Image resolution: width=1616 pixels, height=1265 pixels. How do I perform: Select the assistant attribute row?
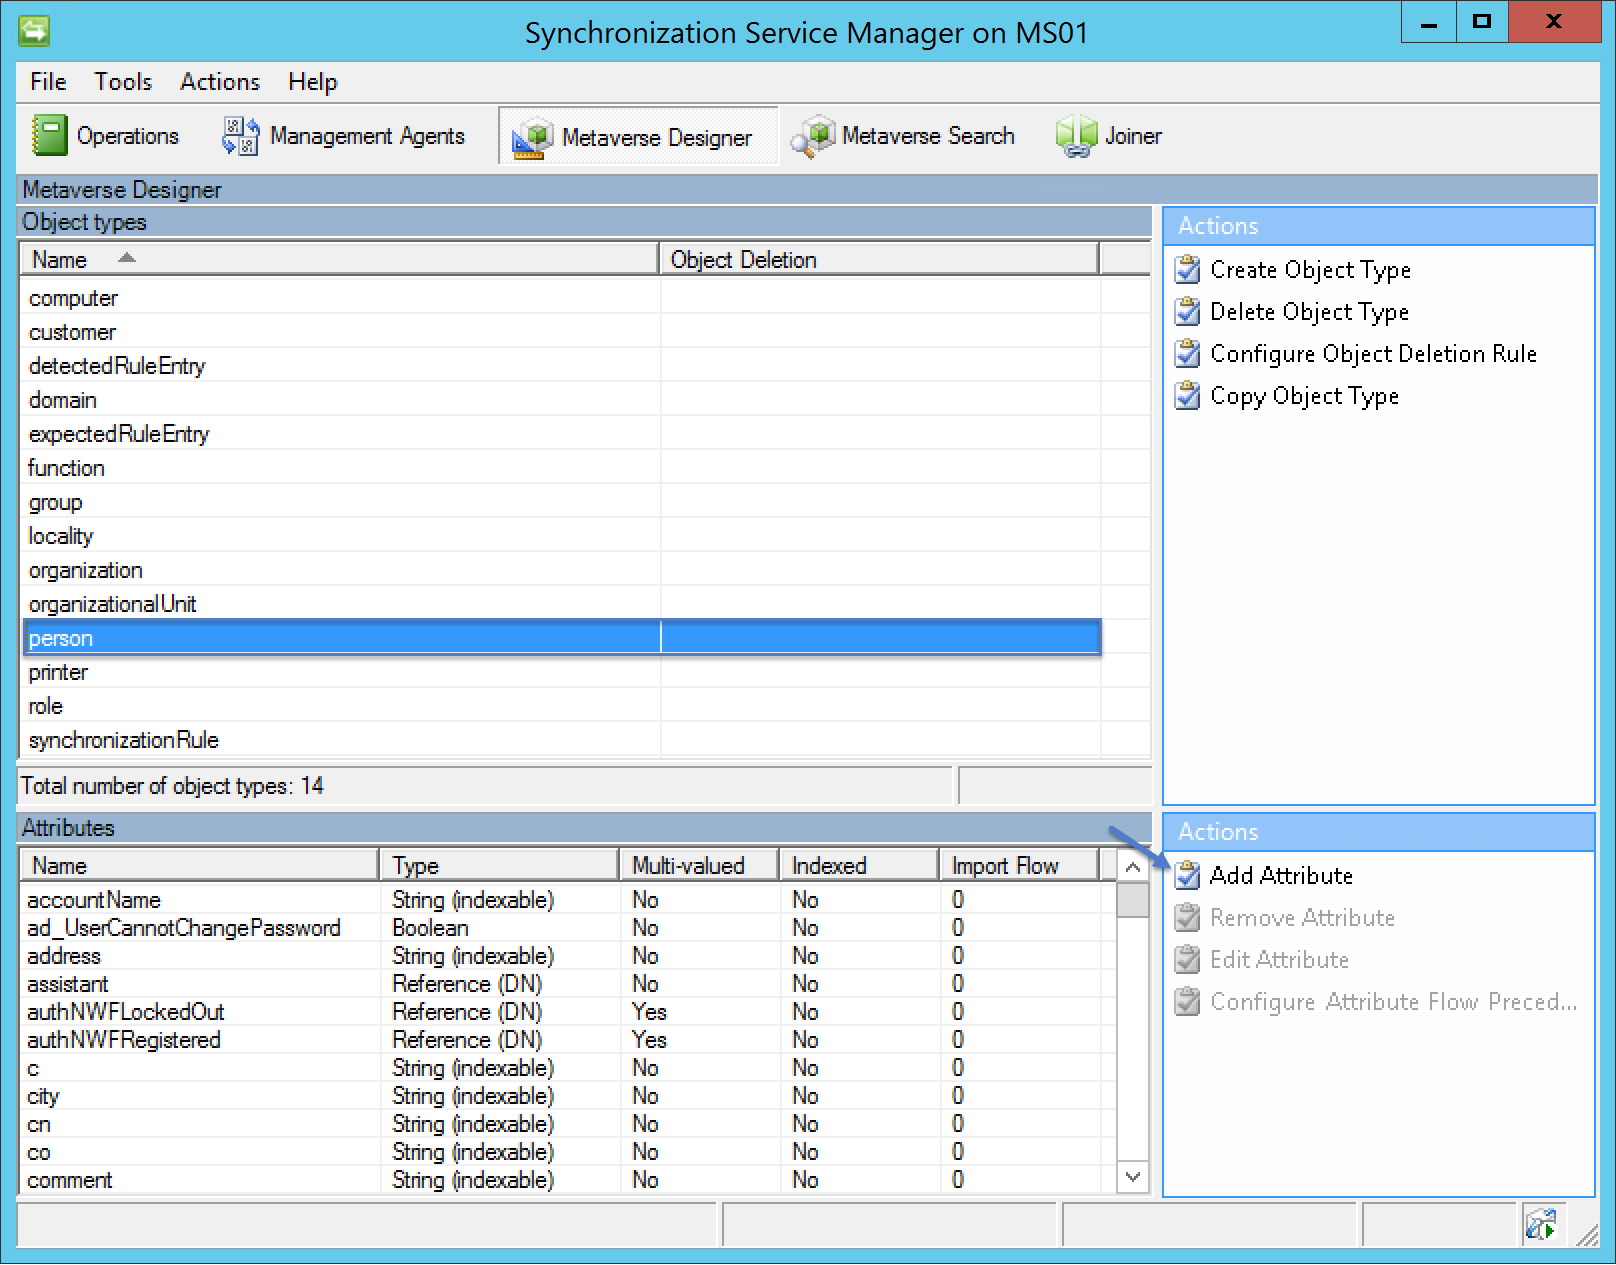(x=567, y=984)
